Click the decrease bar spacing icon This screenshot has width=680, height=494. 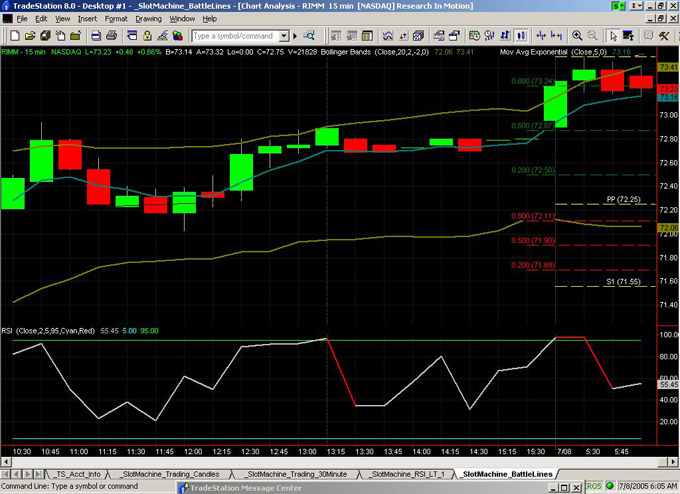tap(541, 36)
